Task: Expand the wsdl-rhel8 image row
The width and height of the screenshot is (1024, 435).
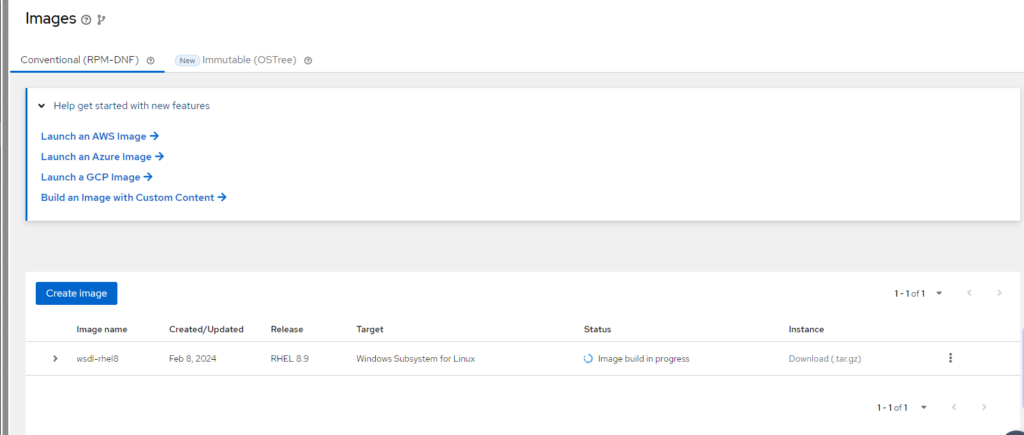Action: (55, 359)
